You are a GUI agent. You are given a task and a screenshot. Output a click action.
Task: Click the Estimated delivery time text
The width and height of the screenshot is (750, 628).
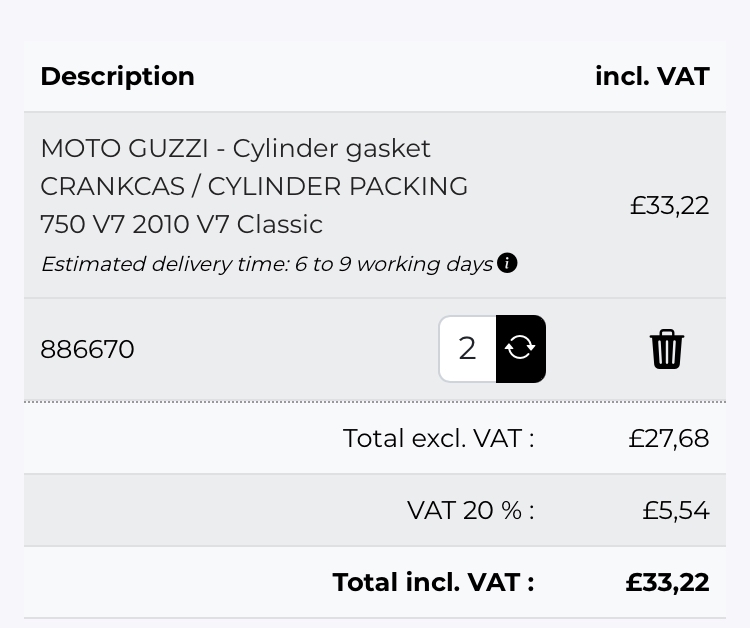coord(267,264)
